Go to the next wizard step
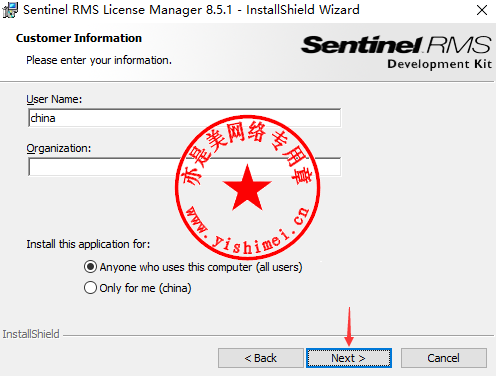This screenshot has width=496, height=376. click(349, 358)
